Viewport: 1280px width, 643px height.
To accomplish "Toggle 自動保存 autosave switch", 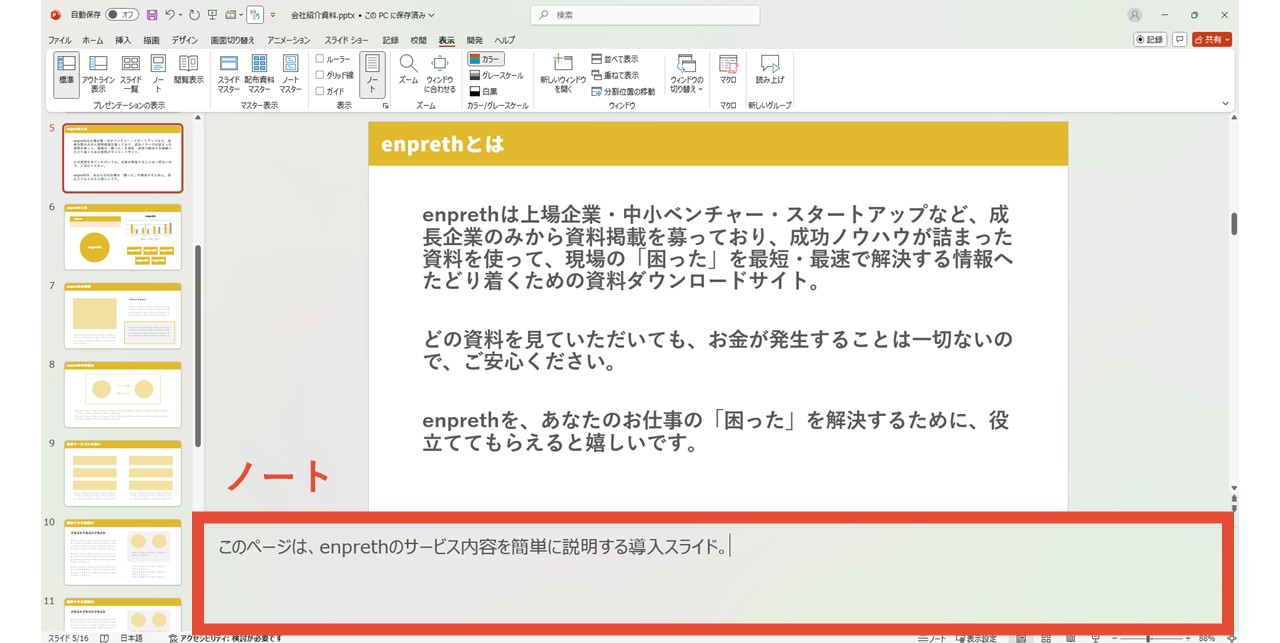I will click(122, 15).
